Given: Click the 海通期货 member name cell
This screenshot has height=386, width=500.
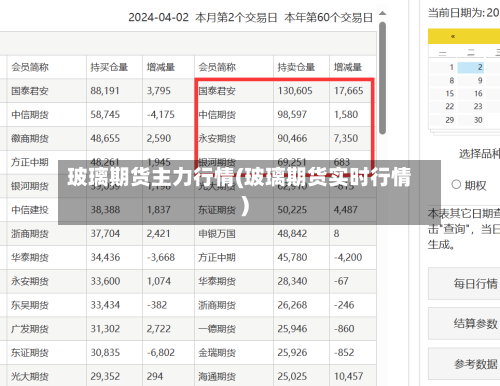Looking at the screenshot, I should click(234, 376).
